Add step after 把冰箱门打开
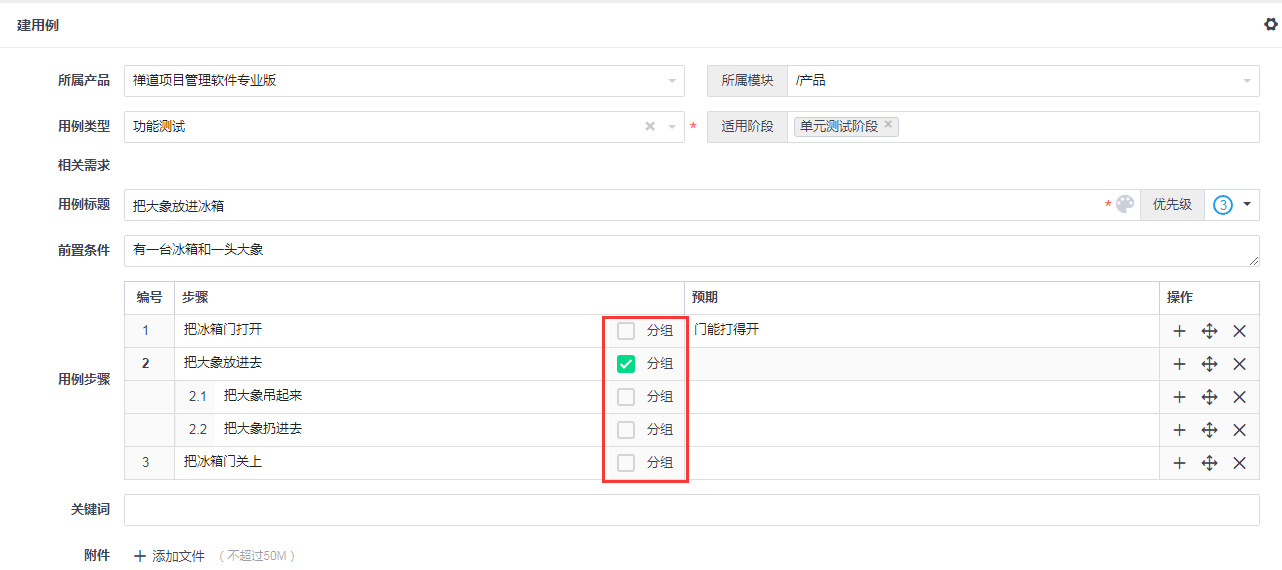Viewport: 1282px width, 570px height. pyautogui.click(x=1179, y=331)
